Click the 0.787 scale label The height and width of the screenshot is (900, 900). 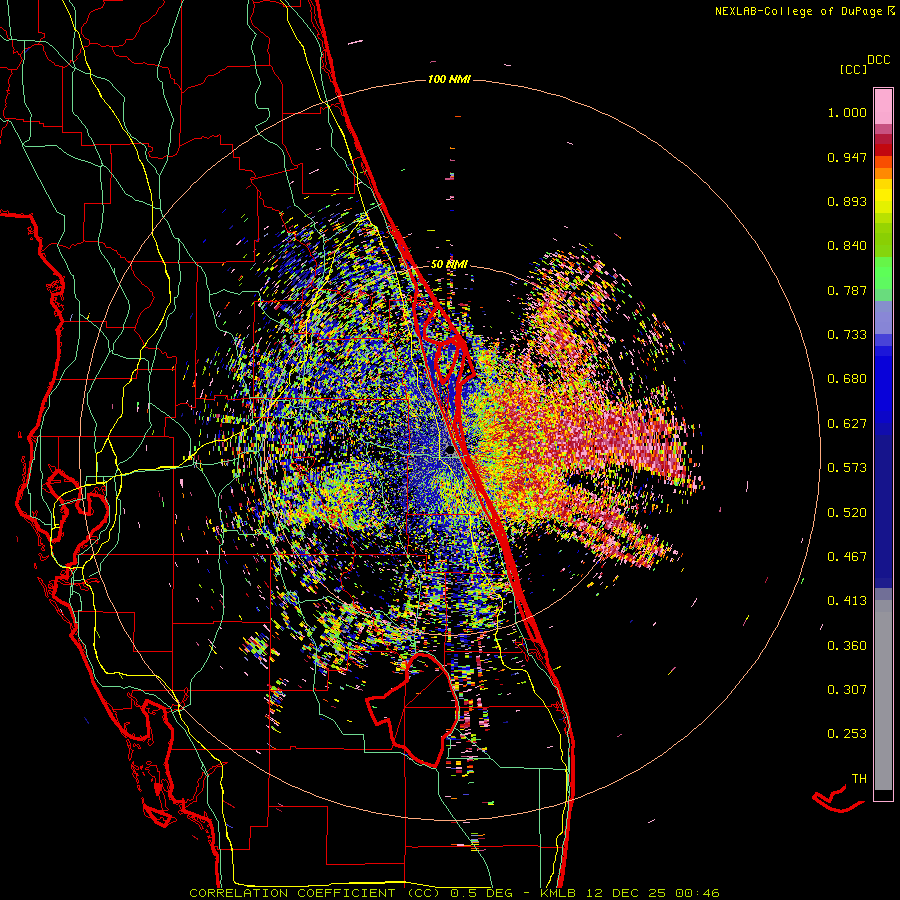coord(847,290)
